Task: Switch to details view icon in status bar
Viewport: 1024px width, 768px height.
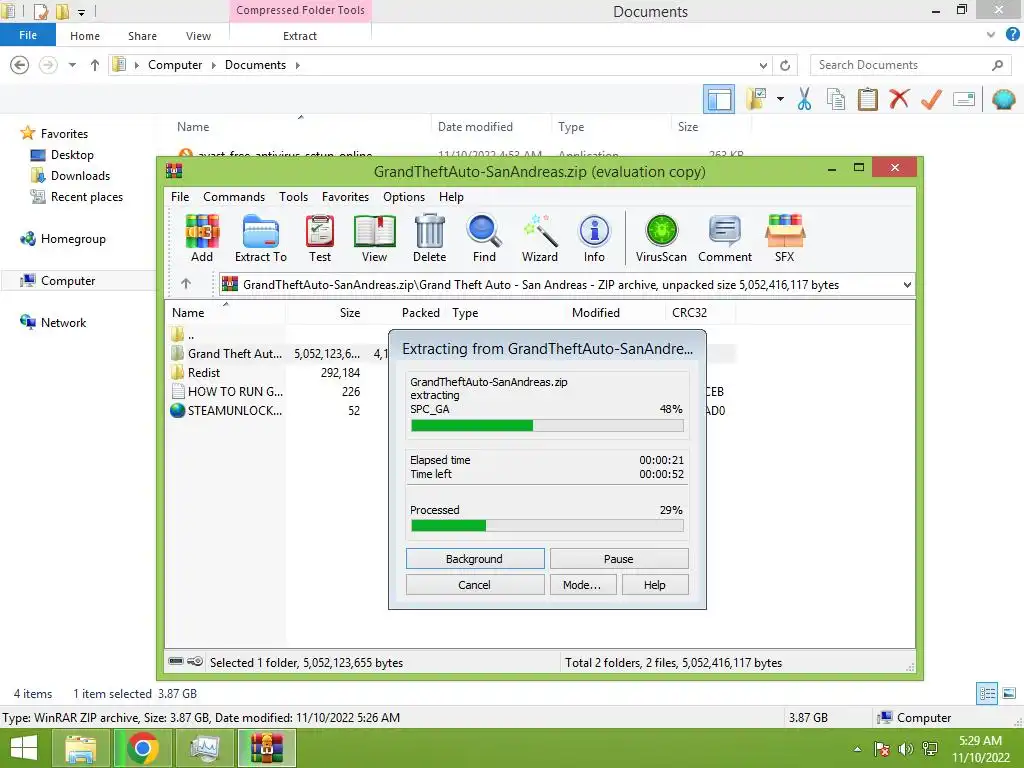Action: click(x=987, y=694)
